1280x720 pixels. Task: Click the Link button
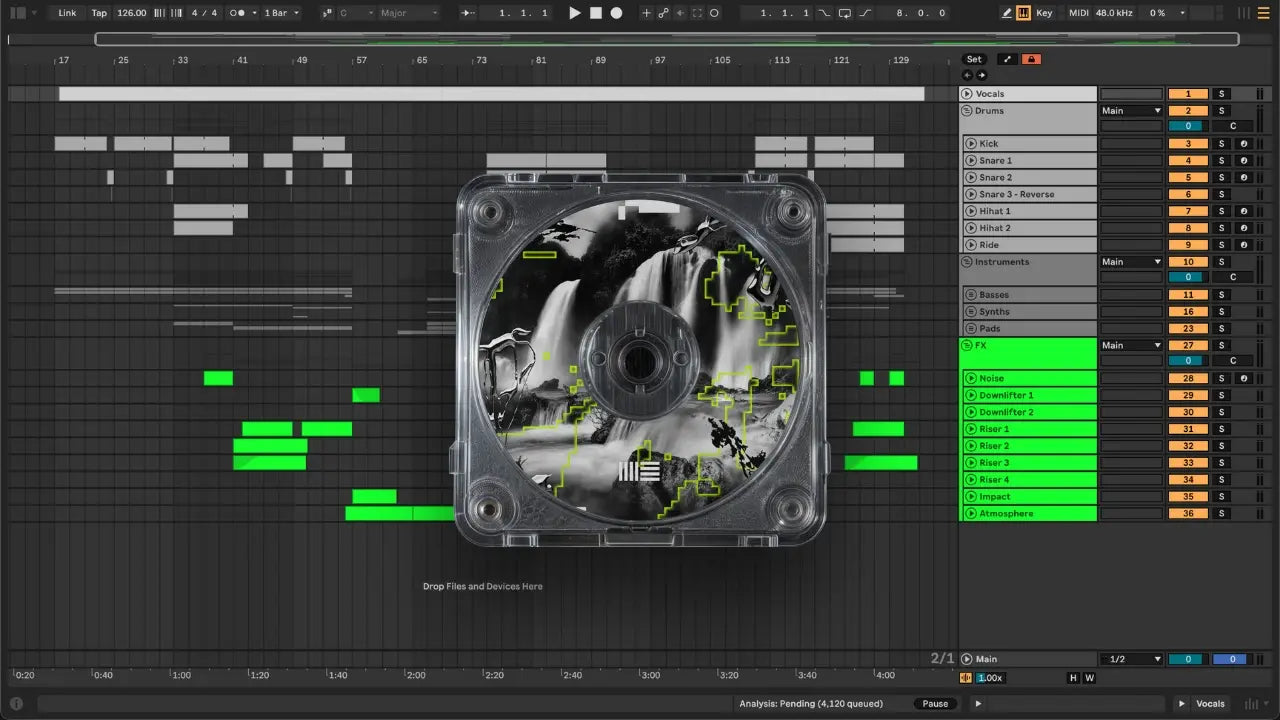pyautogui.click(x=67, y=13)
